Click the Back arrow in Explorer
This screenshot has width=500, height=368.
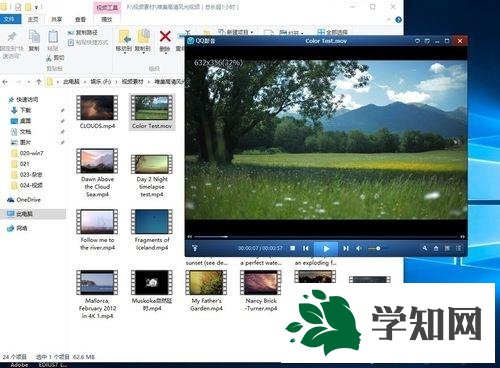click(x=5, y=82)
